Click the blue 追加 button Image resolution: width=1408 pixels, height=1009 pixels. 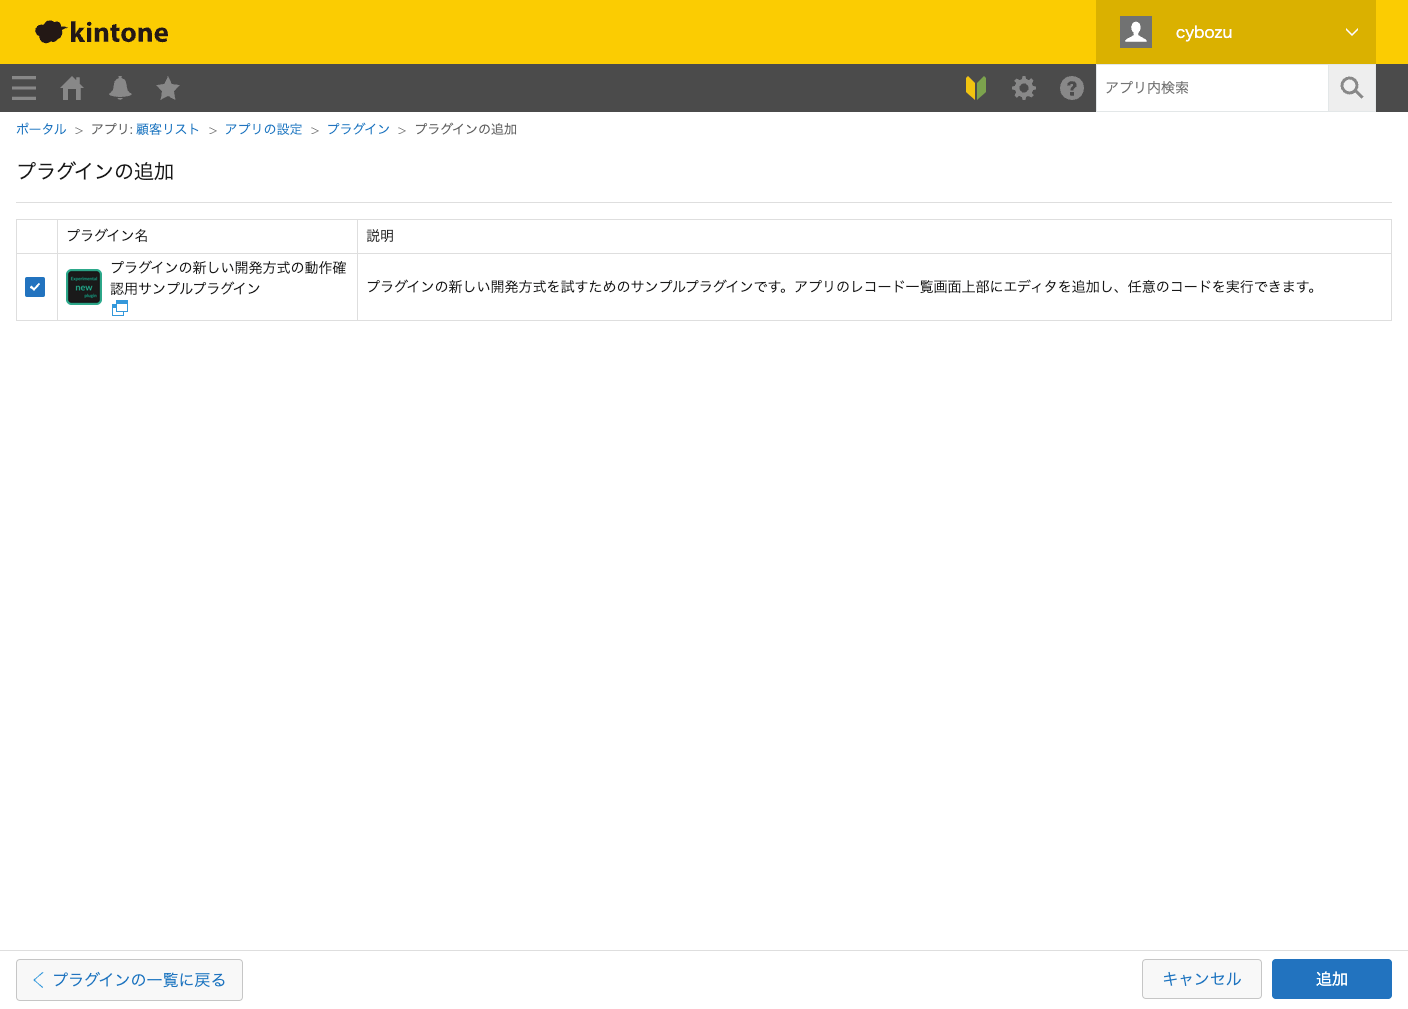pos(1332,979)
